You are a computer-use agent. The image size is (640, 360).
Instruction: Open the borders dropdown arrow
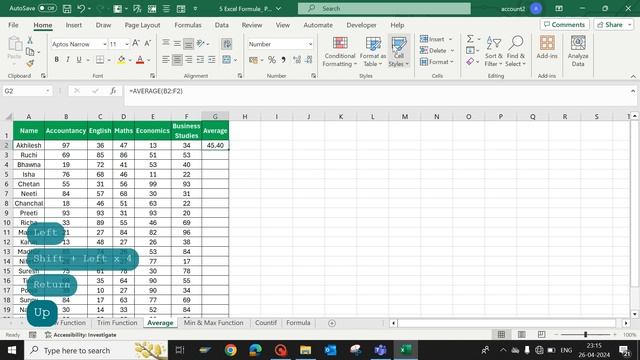[109, 60]
